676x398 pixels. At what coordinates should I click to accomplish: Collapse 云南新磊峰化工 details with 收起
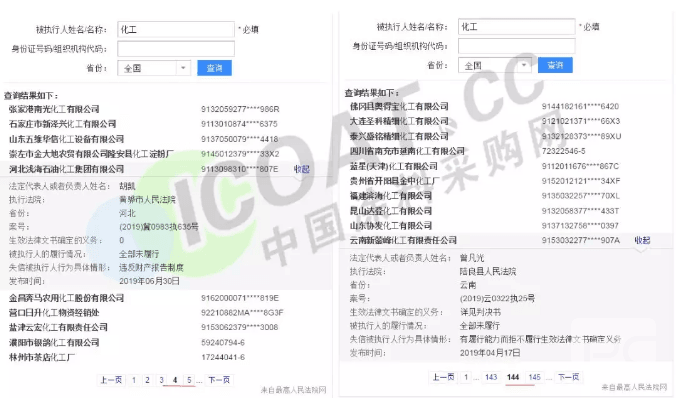[642, 240]
